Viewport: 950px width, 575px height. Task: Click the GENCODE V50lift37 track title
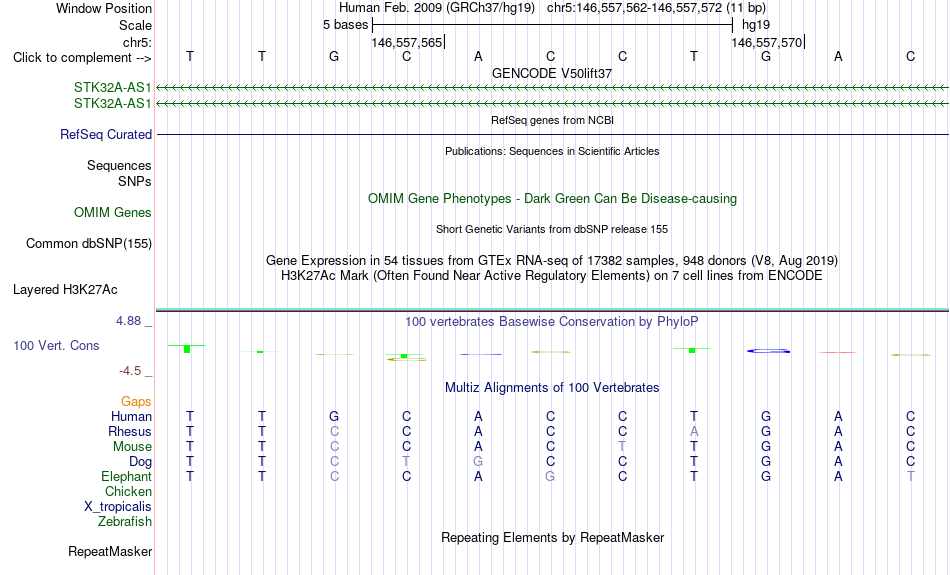(x=552, y=73)
